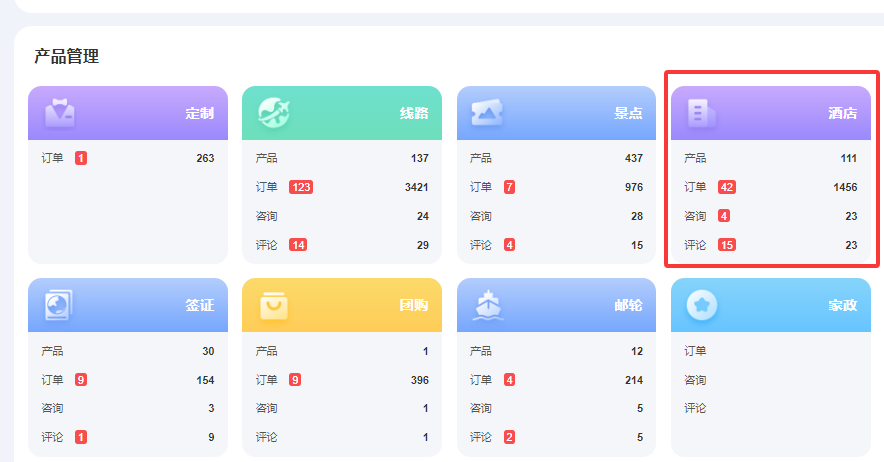
Task: Click the 线路 airplane globe icon
Action: point(274,112)
